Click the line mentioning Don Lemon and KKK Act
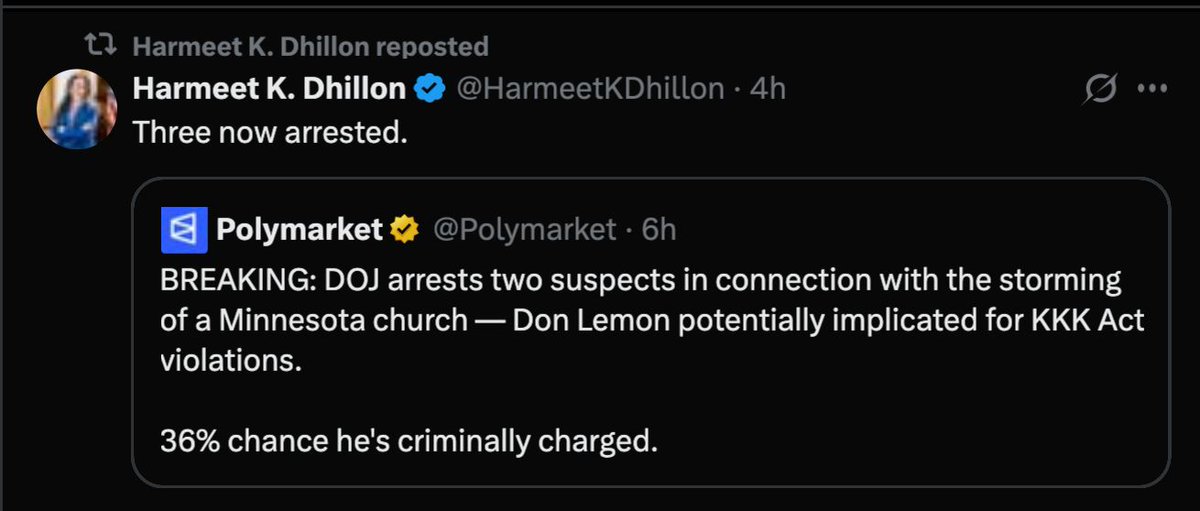 pyautogui.click(x=652, y=321)
